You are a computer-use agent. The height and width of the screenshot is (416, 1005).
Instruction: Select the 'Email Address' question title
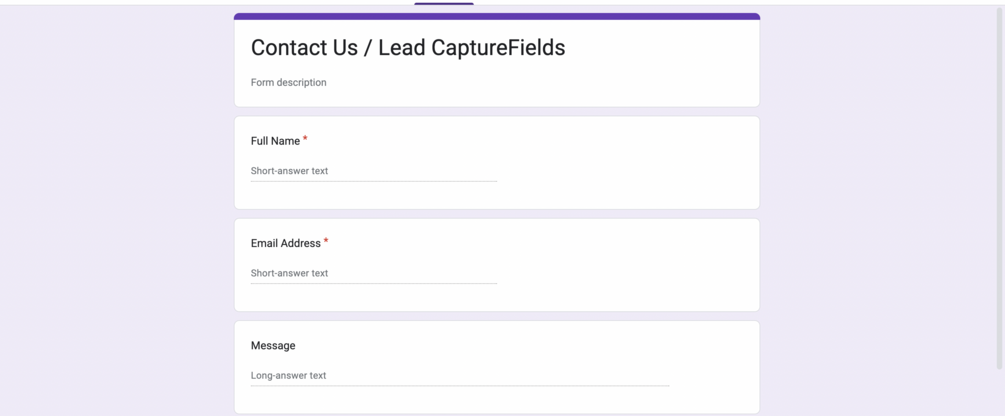[x=286, y=243]
